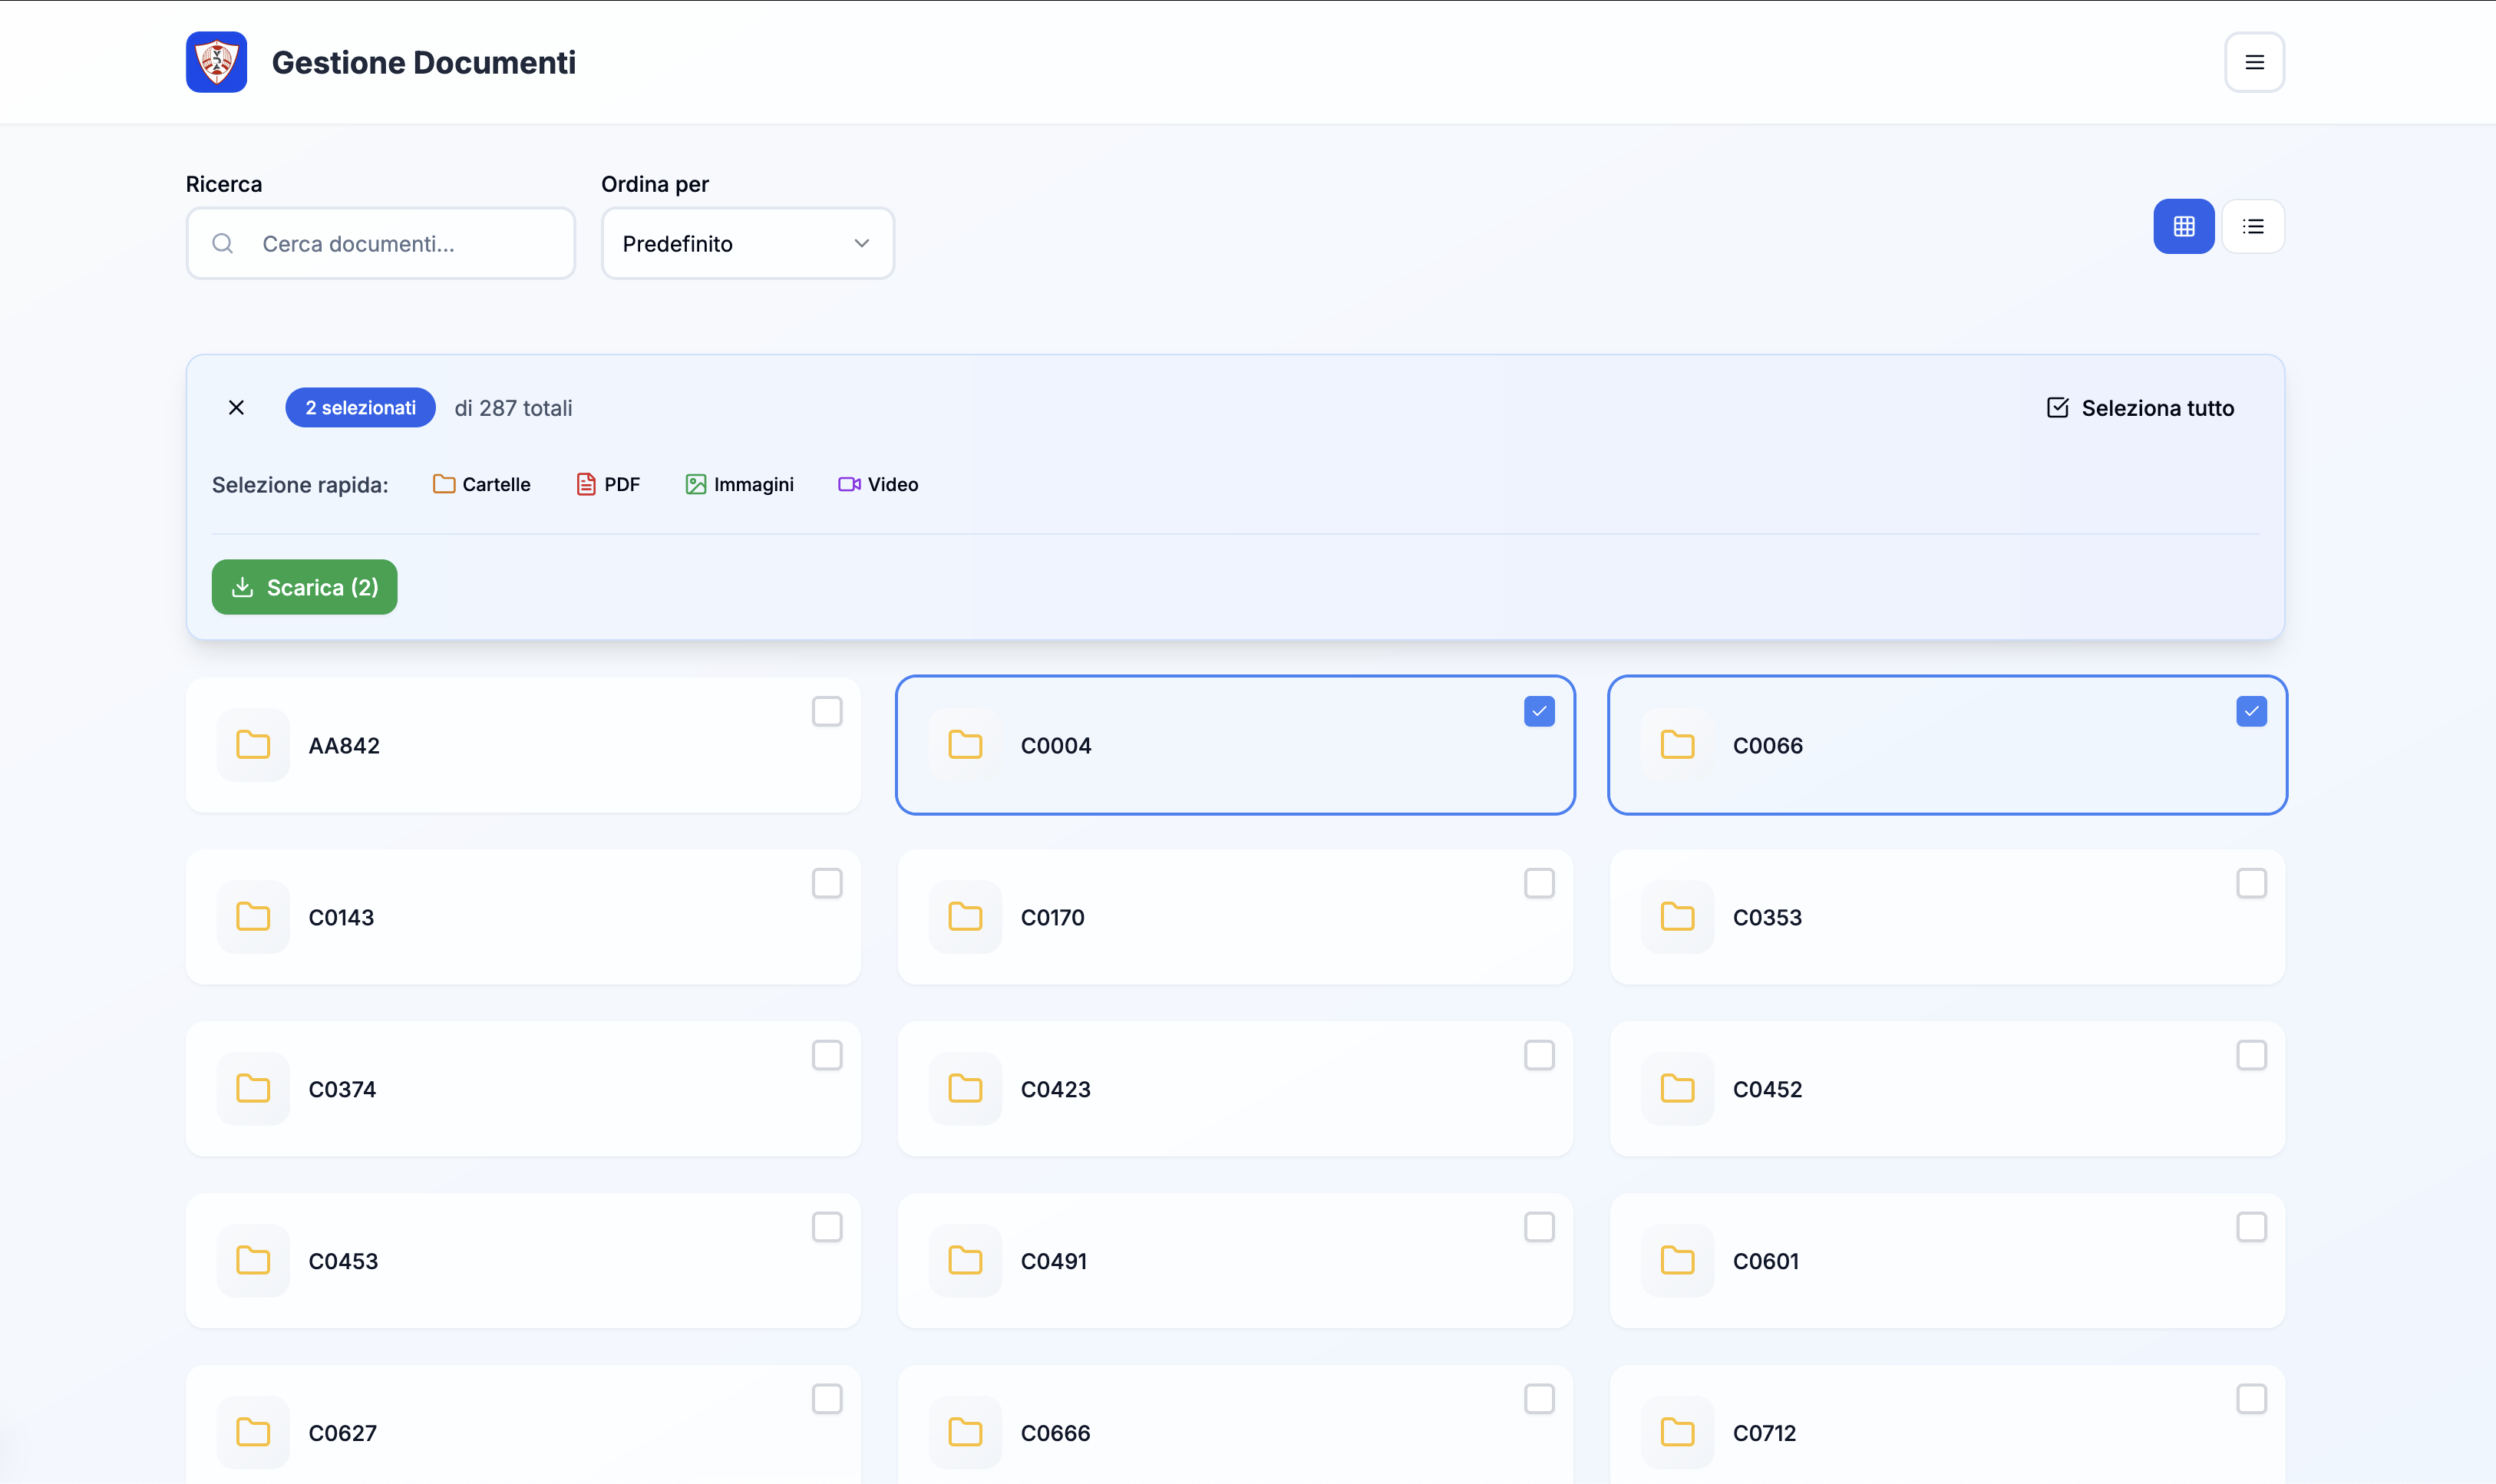Quick-select all Cartelle folders
2496x1484 pixels.
click(482, 484)
